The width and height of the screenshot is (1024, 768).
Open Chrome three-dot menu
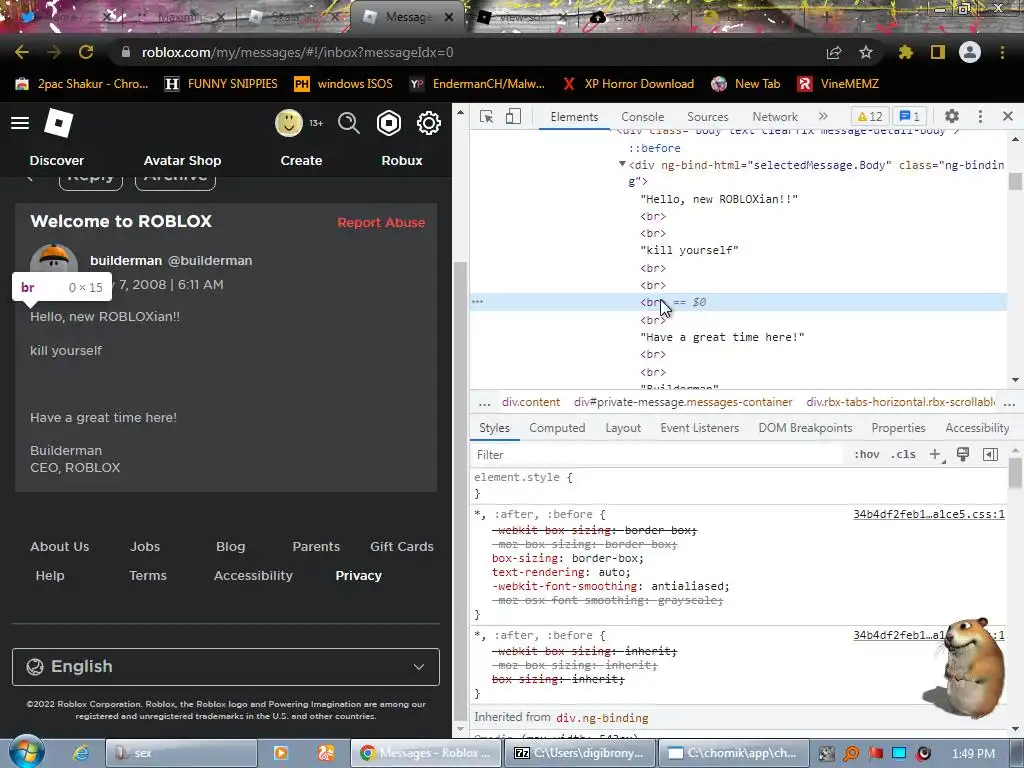point(1002,52)
